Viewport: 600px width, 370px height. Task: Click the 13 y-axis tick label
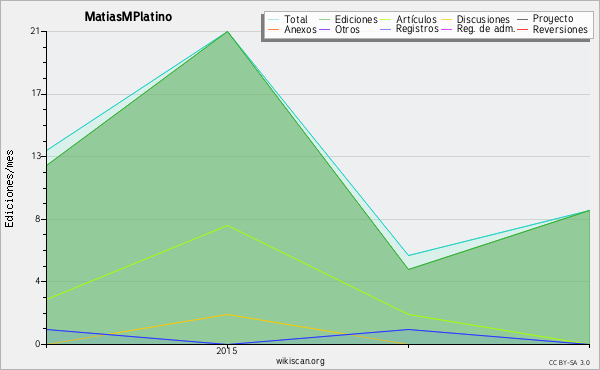(x=35, y=156)
